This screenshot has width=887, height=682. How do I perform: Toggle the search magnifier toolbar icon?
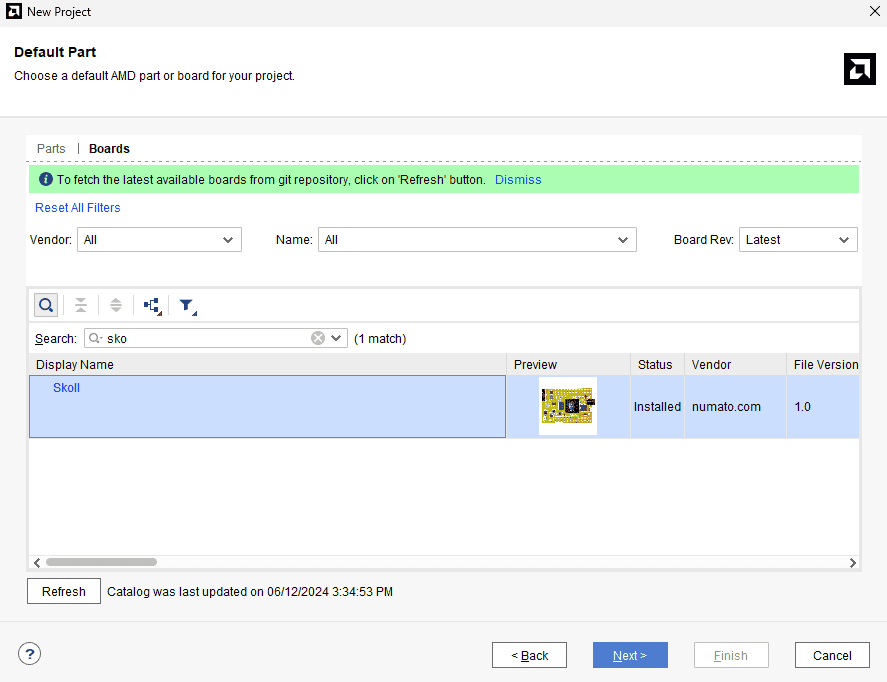pyautogui.click(x=46, y=305)
